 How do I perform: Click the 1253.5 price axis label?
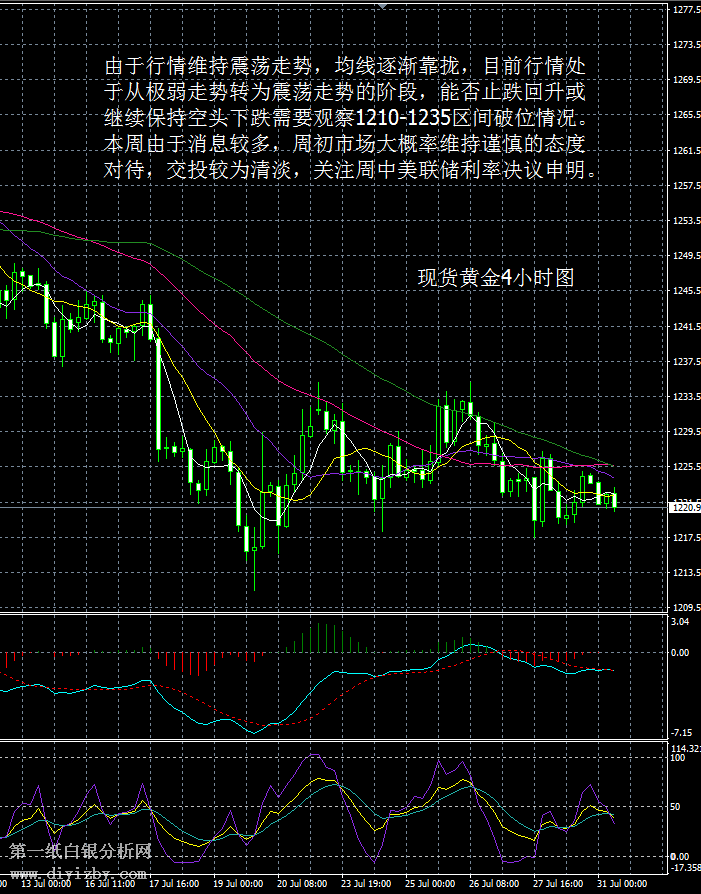pyautogui.click(x=687, y=221)
